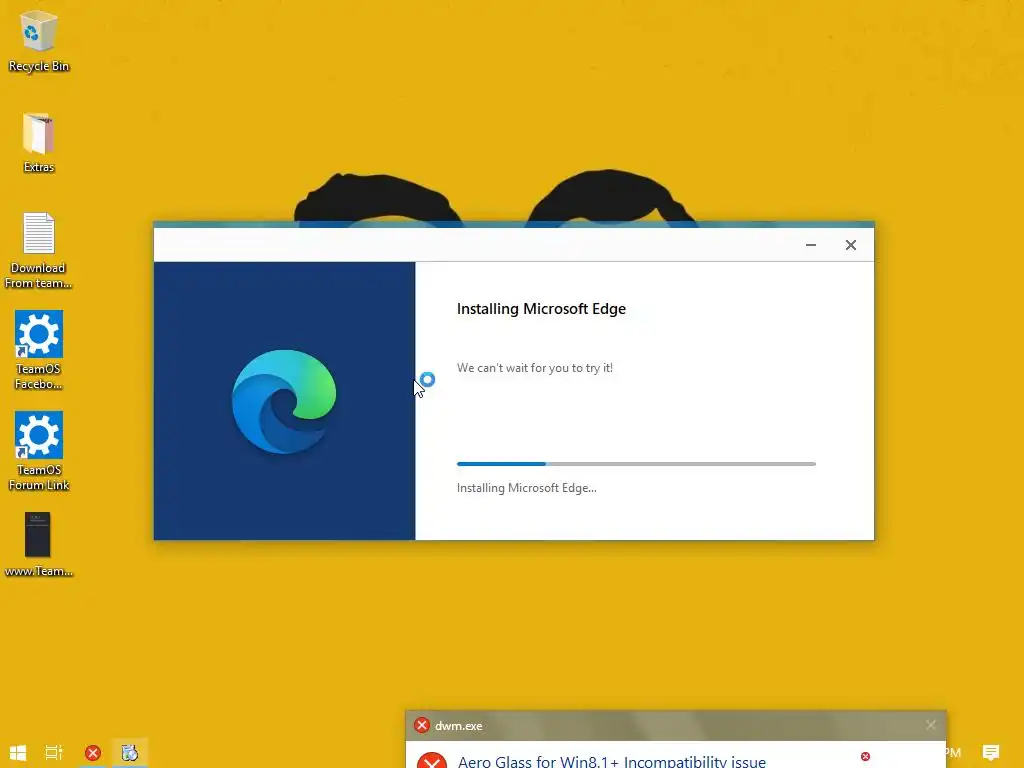Viewport: 1024px width, 768px height.
Task: Click the 'We can't wait for you to try it!' text
Action: point(534,368)
